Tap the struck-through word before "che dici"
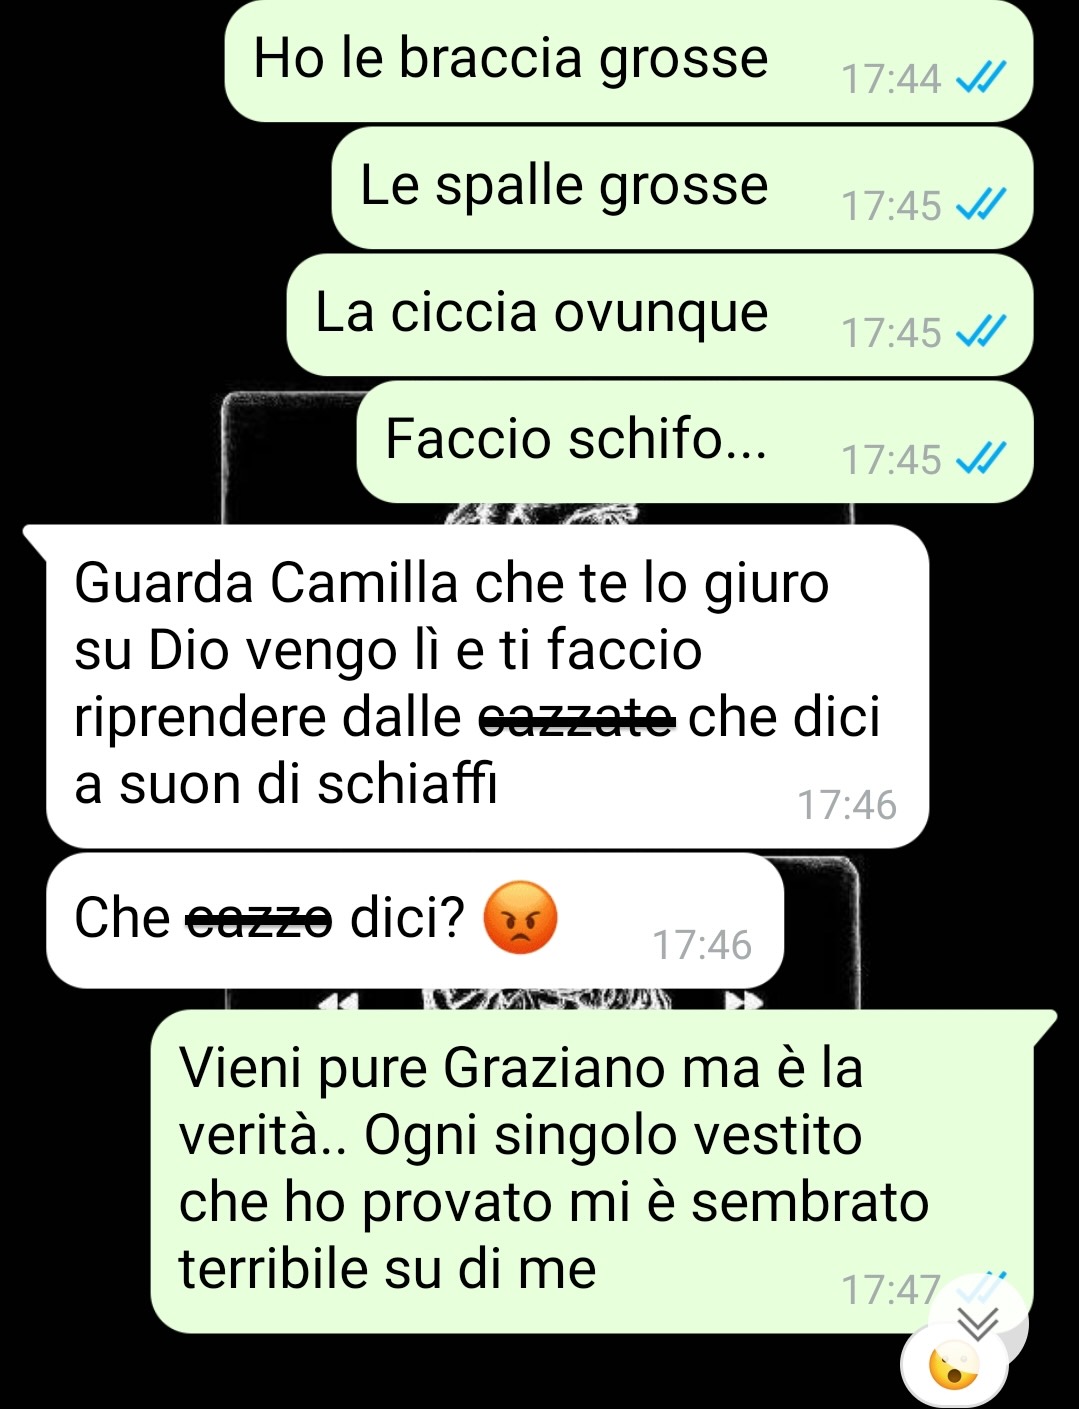This screenshot has width=1079, height=1409. coord(577,718)
